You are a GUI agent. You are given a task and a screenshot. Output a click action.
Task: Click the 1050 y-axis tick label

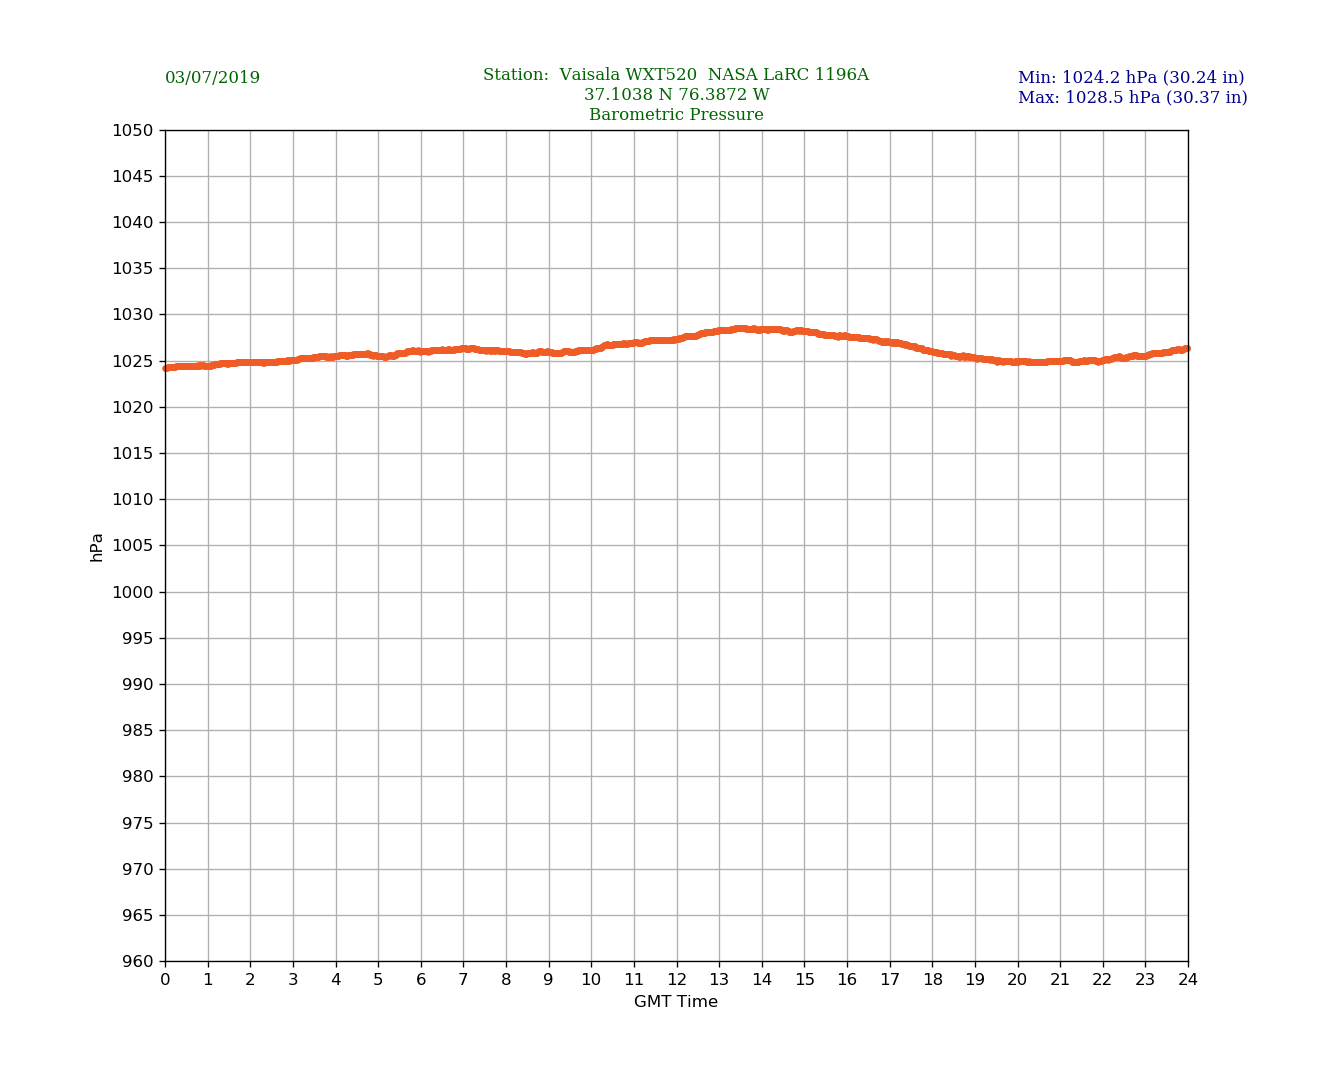pos(132,130)
